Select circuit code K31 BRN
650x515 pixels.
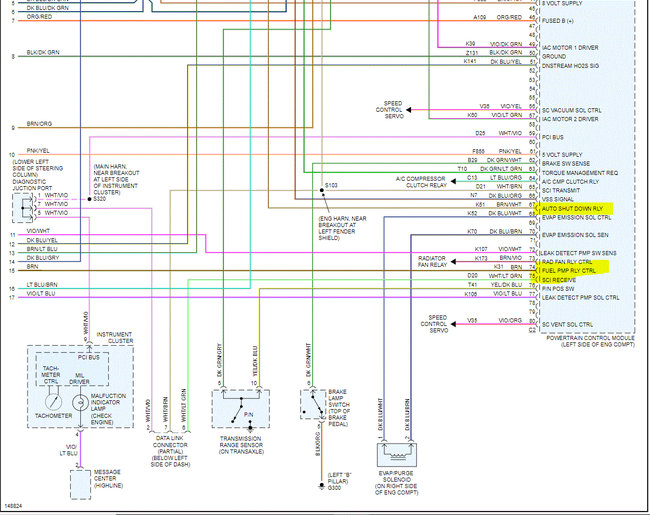[x=508, y=267]
